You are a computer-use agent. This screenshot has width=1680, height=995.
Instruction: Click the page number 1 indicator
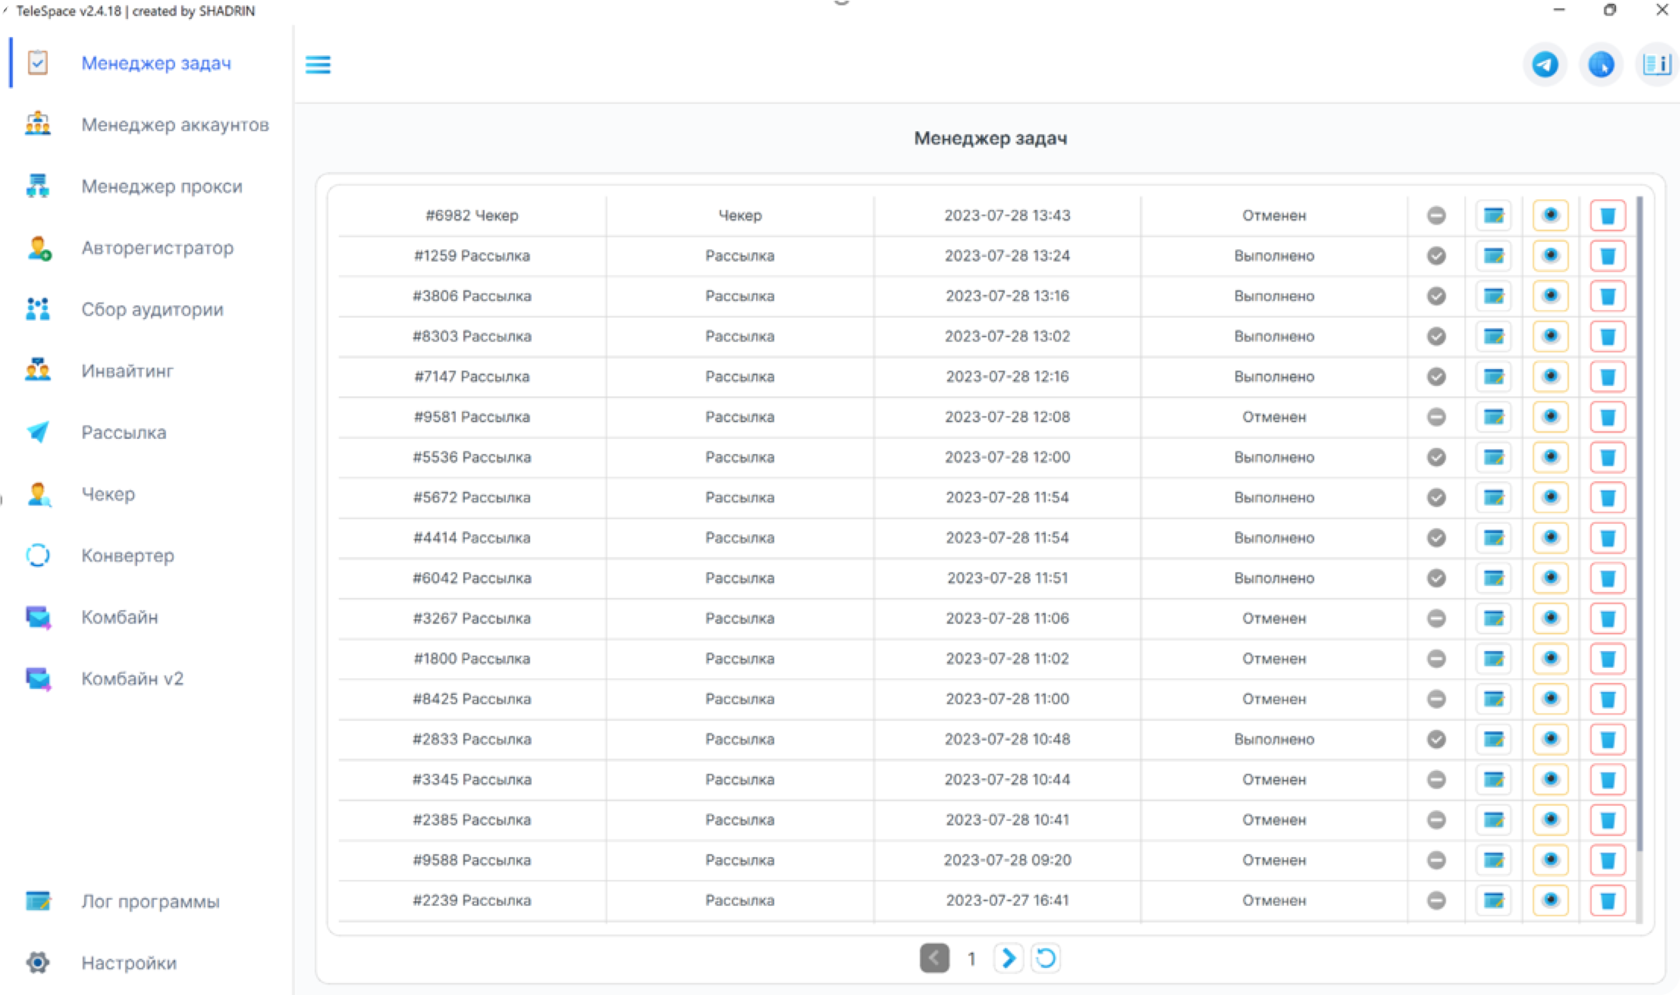click(971, 959)
